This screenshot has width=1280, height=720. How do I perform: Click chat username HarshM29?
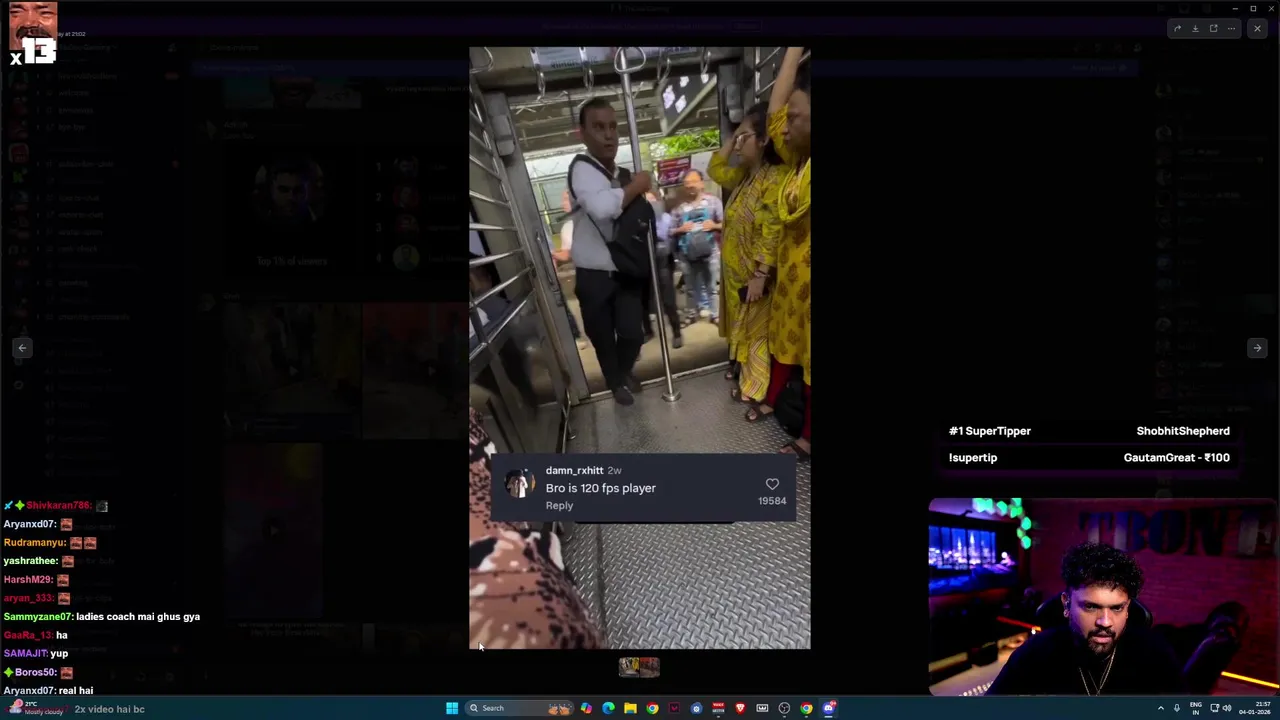28,580
